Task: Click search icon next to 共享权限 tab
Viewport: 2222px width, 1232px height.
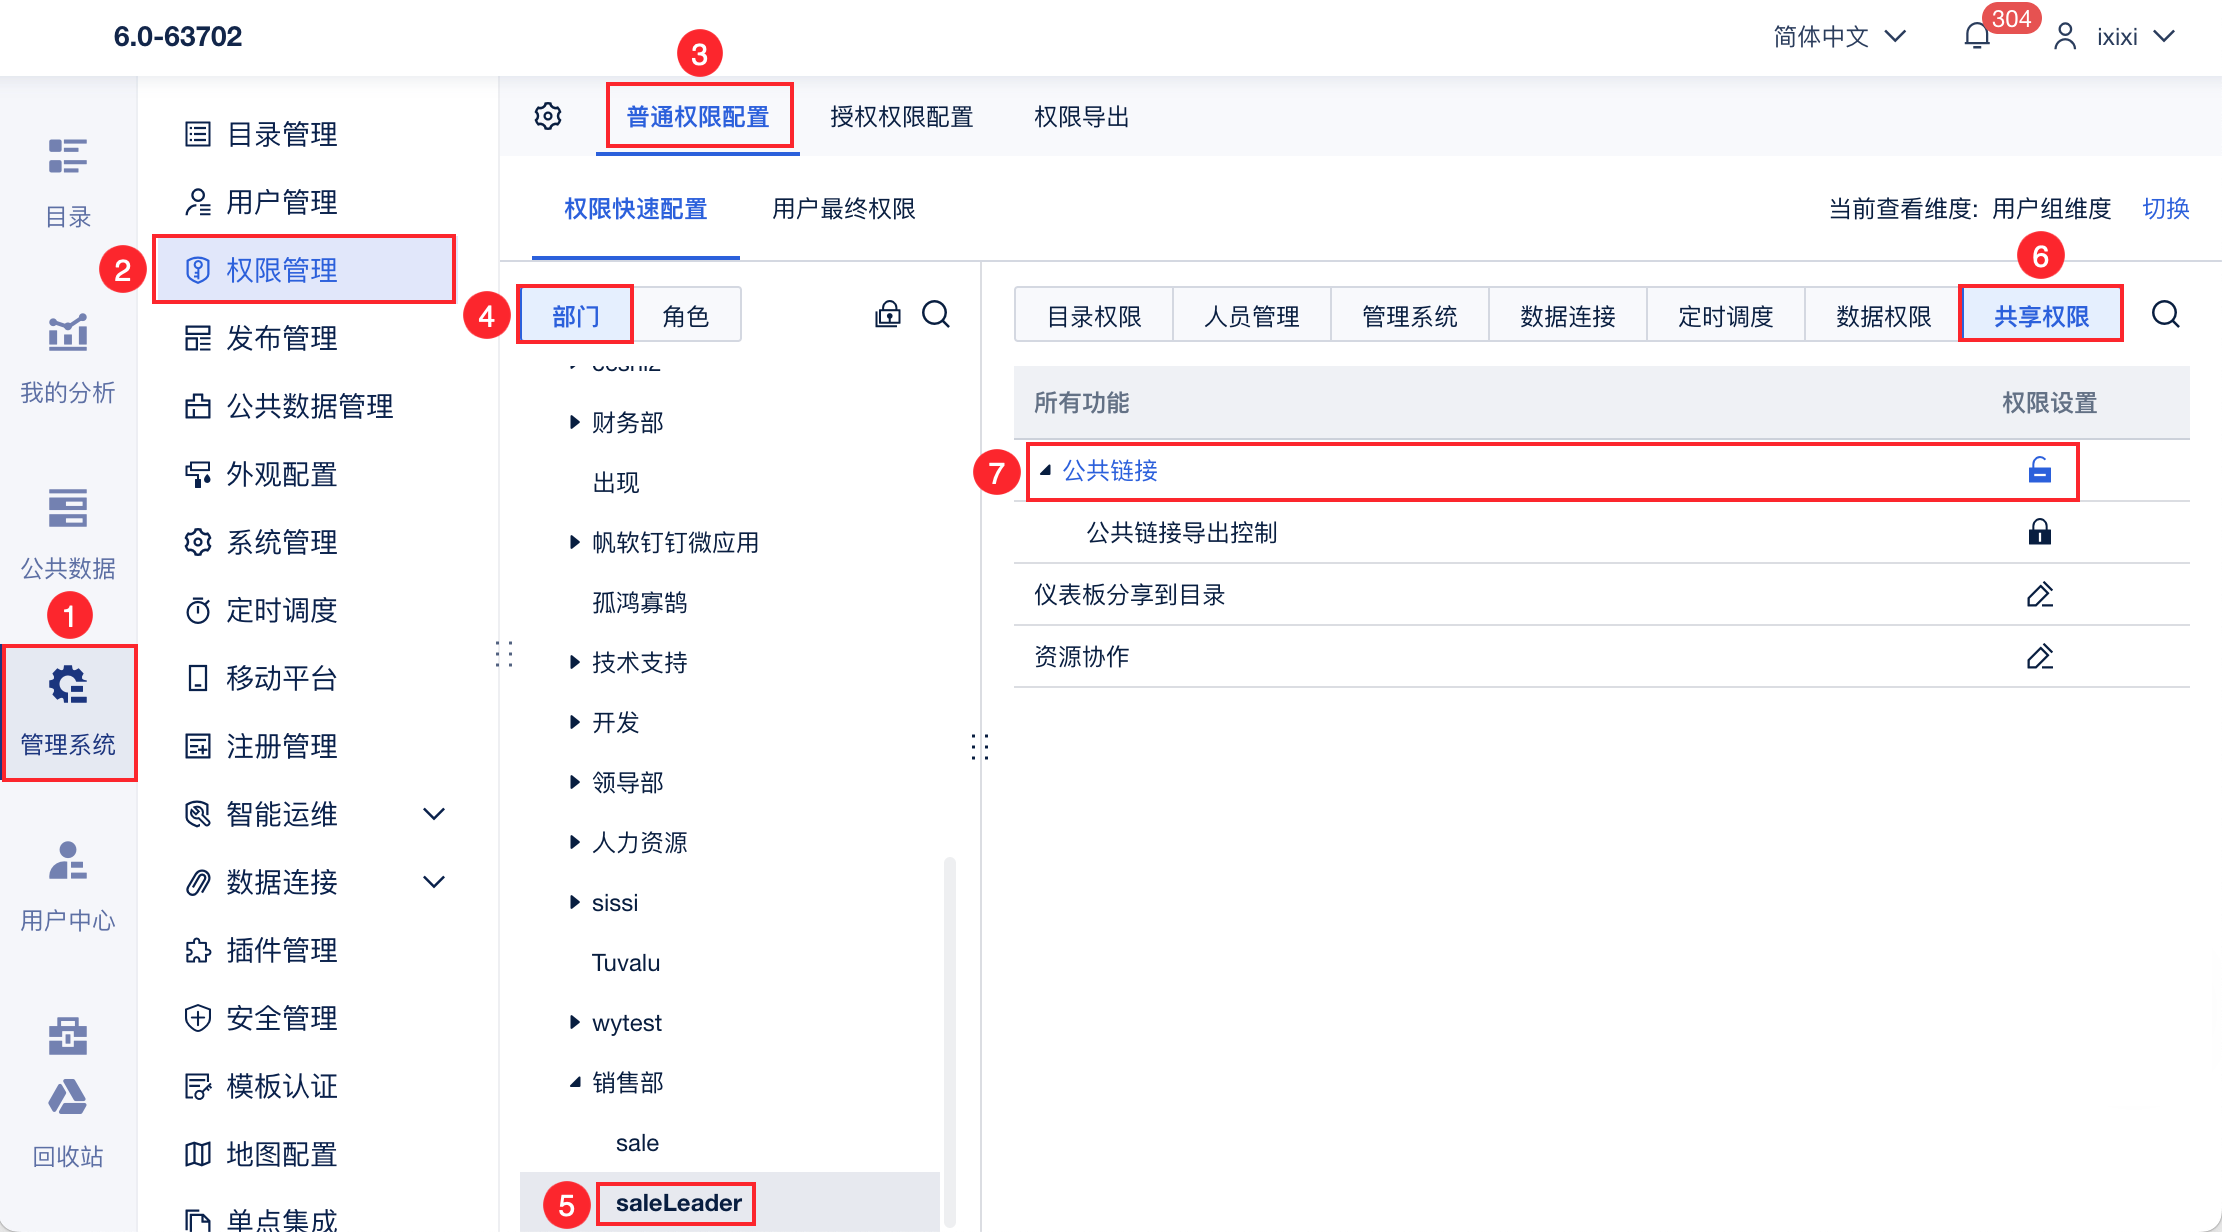Action: (x=2165, y=315)
